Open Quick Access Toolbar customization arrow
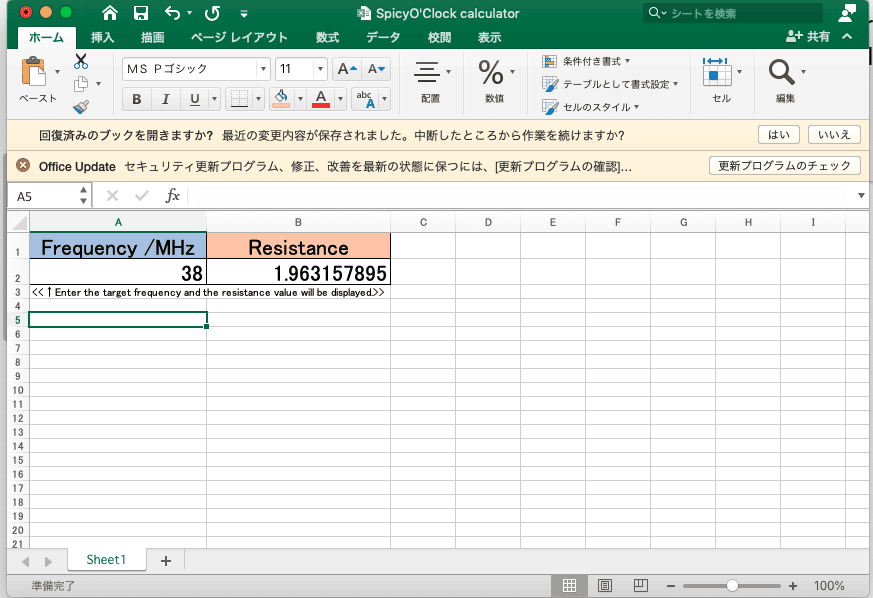 point(244,13)
